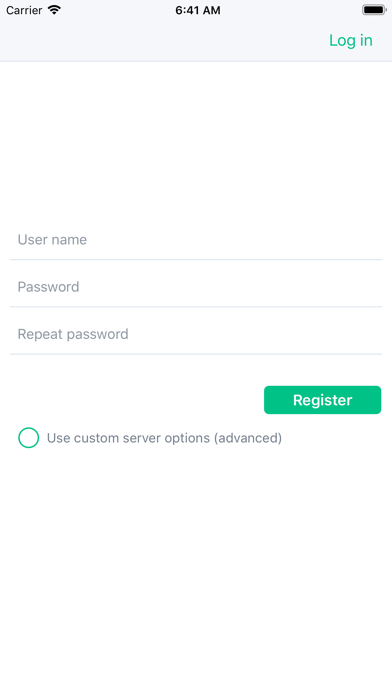Viewport: 392px width, 696px height.
Task: Select the Password input field
Action: (x=196, y=287)
